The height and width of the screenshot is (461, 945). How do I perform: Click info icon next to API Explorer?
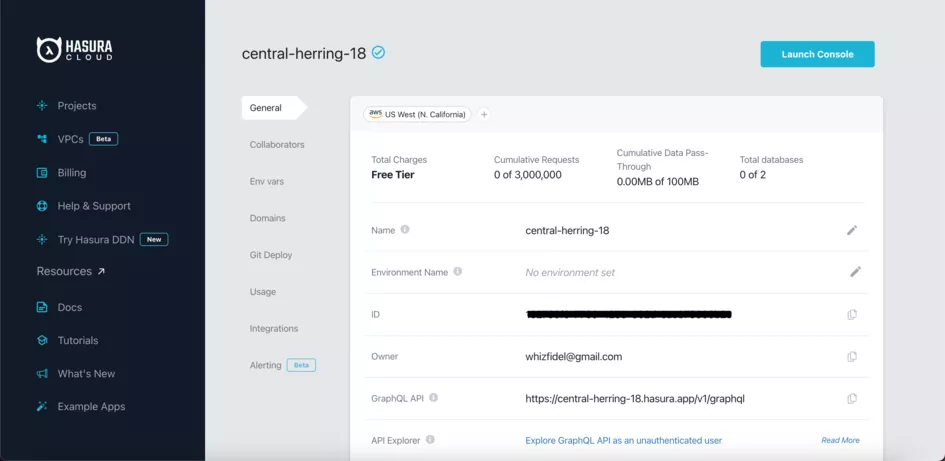tap(430, 440)
